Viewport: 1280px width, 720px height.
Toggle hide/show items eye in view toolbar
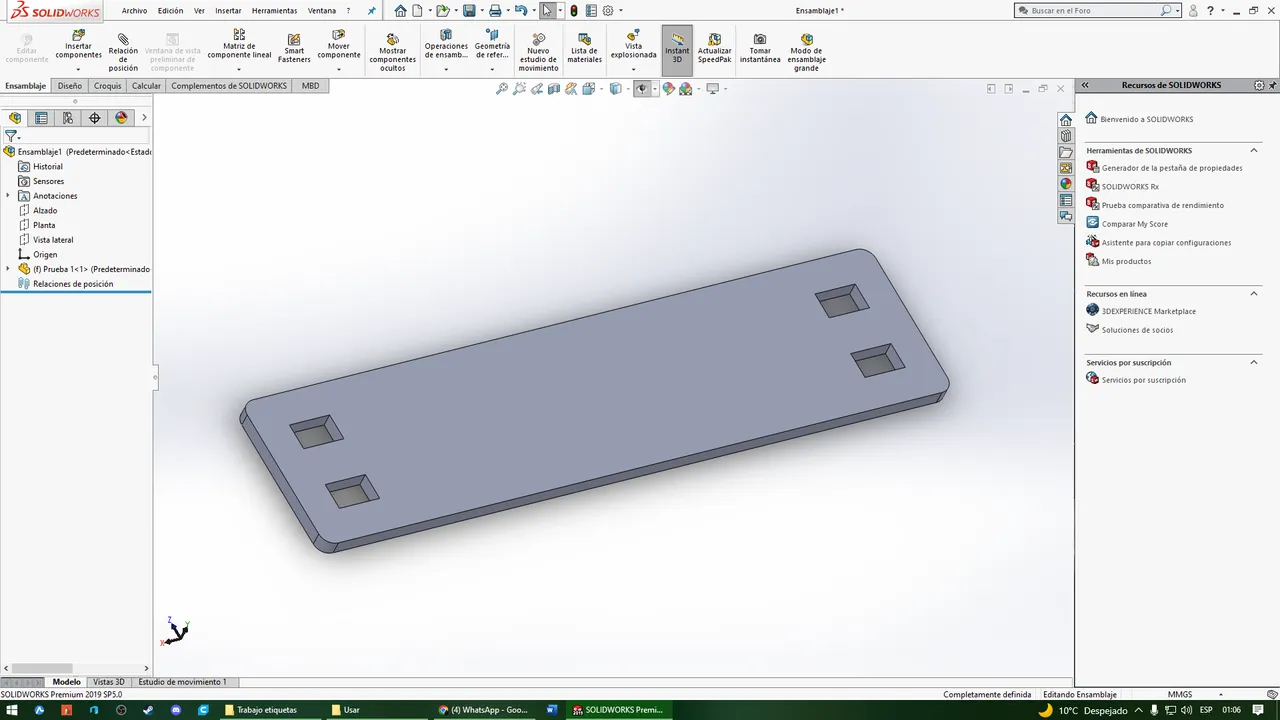coord(641,89)
